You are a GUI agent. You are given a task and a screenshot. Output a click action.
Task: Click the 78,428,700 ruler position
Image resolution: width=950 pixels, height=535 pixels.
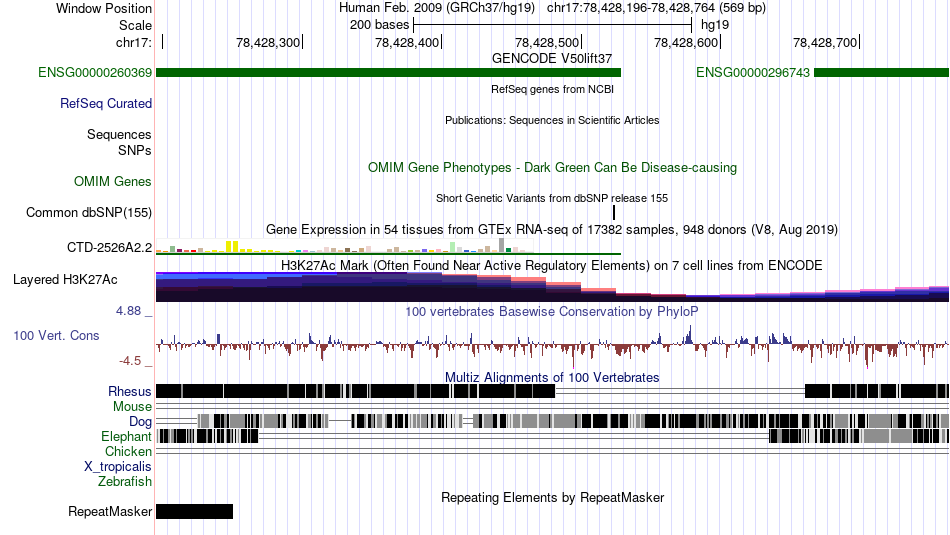(825, 42)
